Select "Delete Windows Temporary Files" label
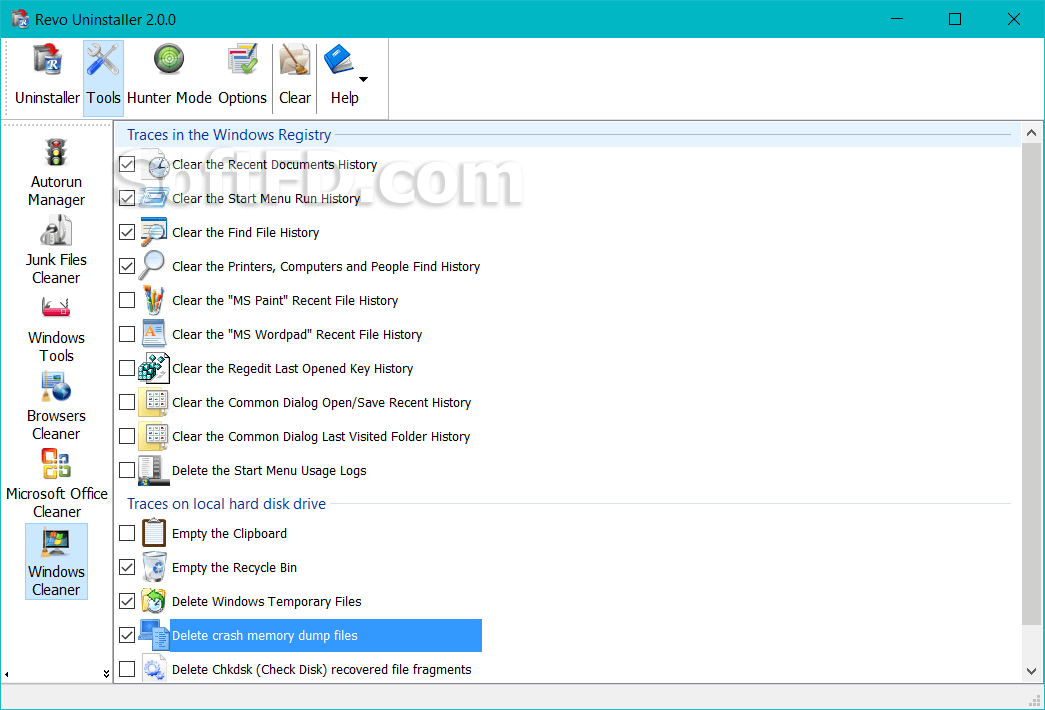This screenshot has width=1045, height=710. click(x=267, y=601)
